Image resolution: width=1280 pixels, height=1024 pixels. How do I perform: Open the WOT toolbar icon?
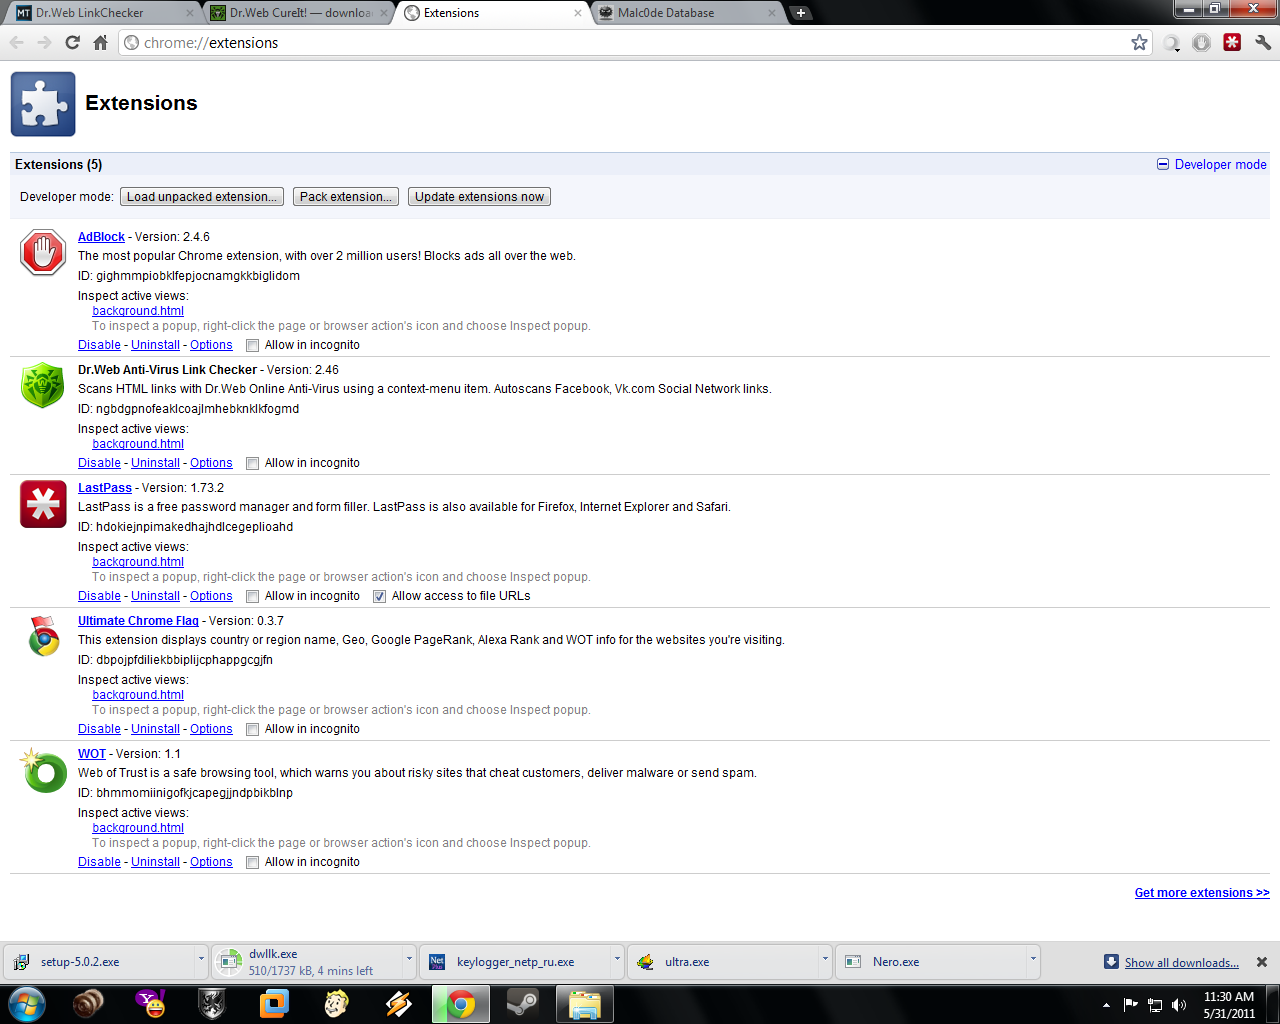[x=1172, y=43]
